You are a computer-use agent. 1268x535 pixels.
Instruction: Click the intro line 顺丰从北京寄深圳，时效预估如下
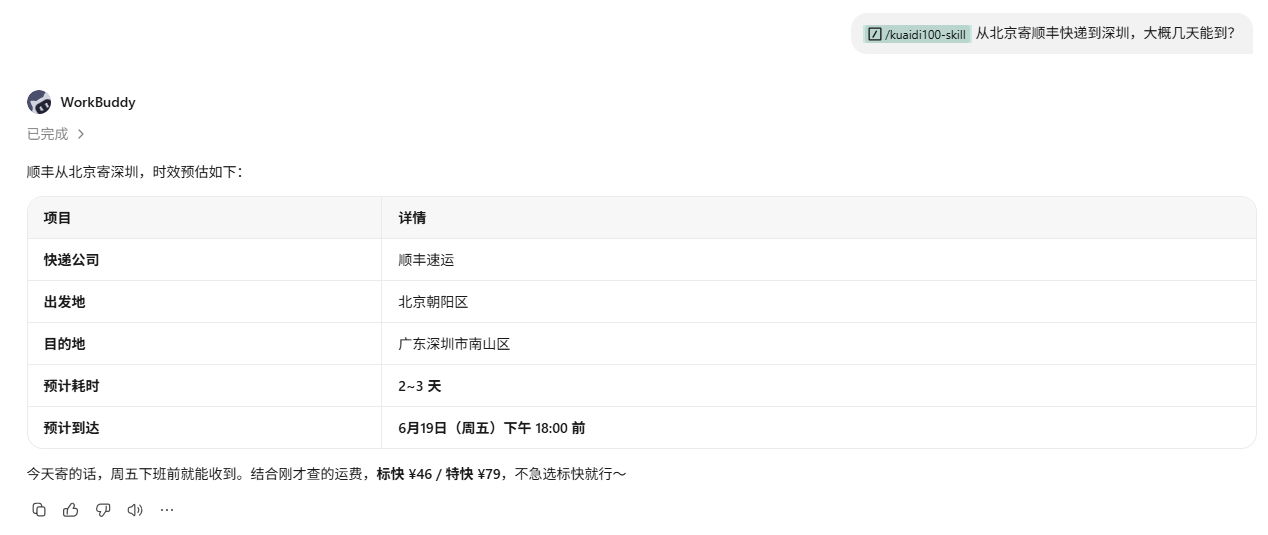(x=135, y=172)
